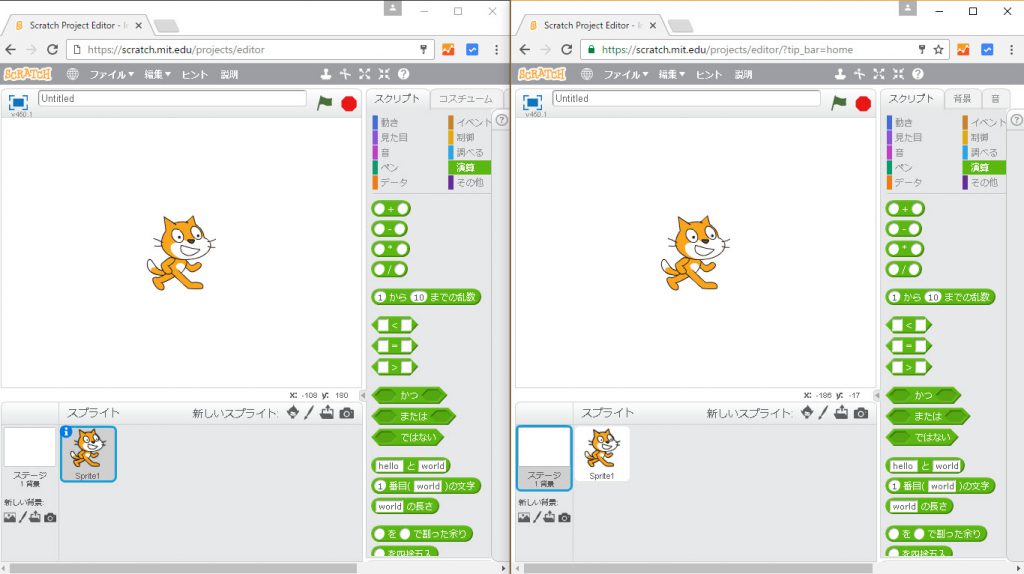This screenshot has width=1024, height=574.
Task: Select その他 block category in right window
Action: click(984, 182)
